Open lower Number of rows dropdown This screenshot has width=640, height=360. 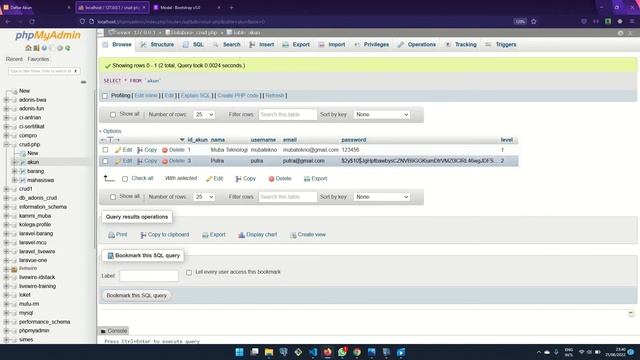click(x=204, y=197)
